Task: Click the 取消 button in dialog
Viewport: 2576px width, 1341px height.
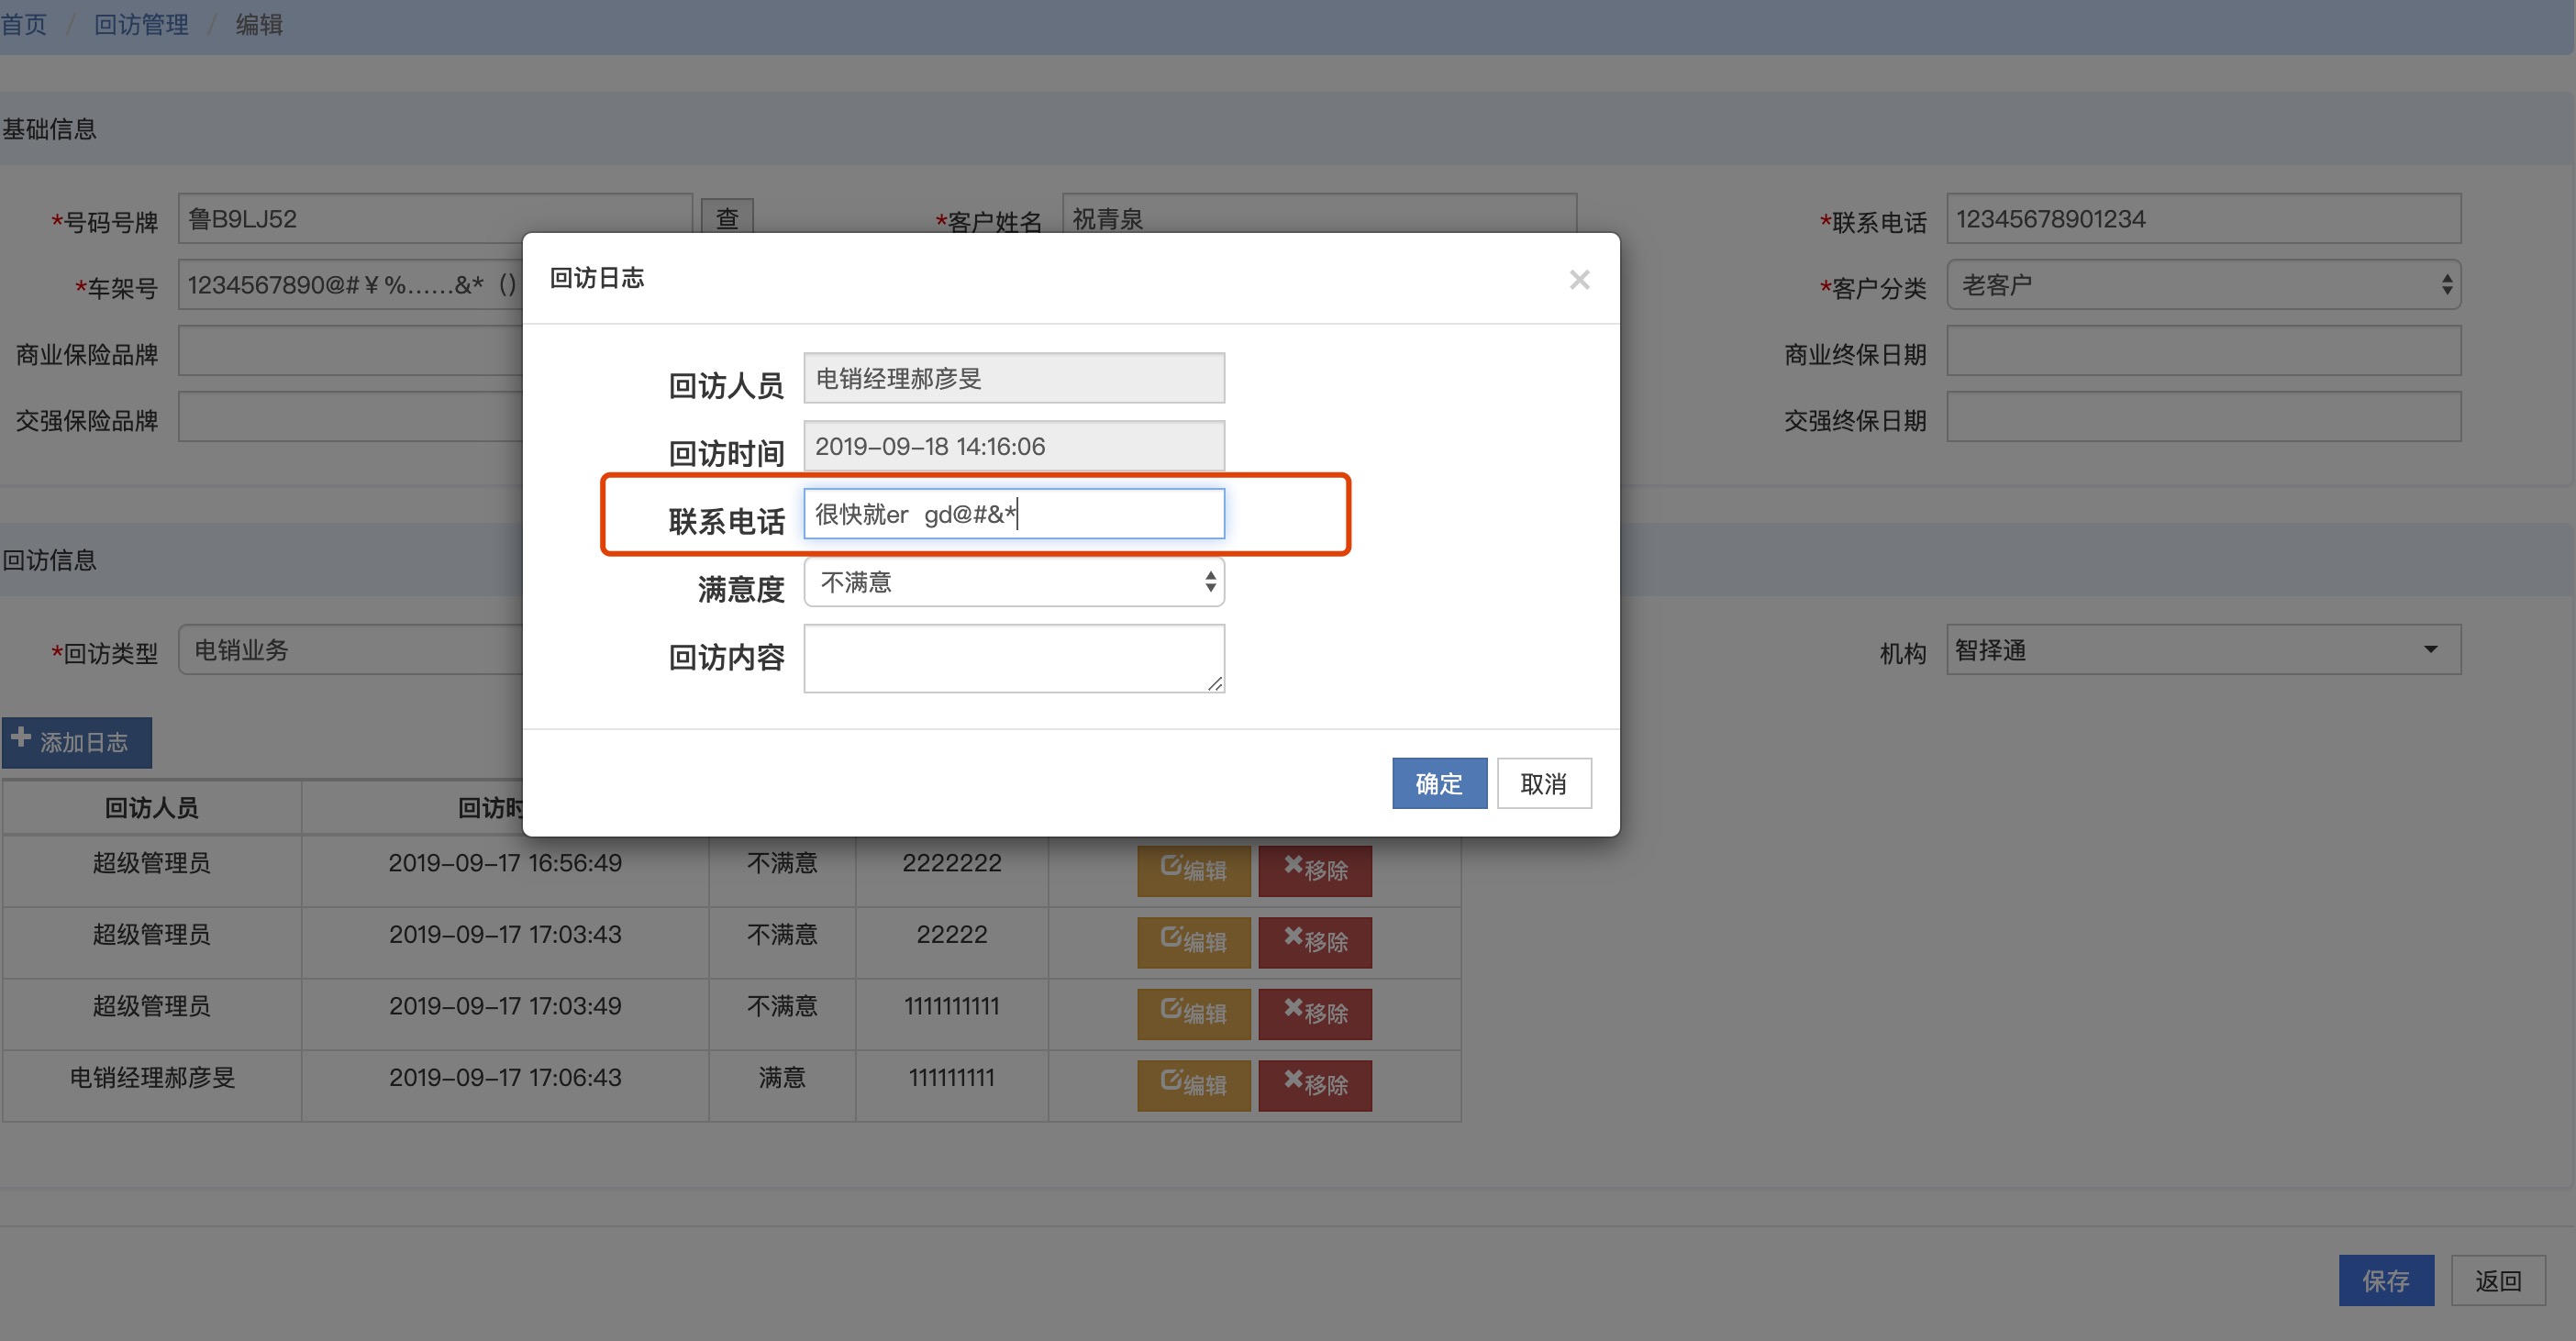Action: click(x=1543, y=783)
